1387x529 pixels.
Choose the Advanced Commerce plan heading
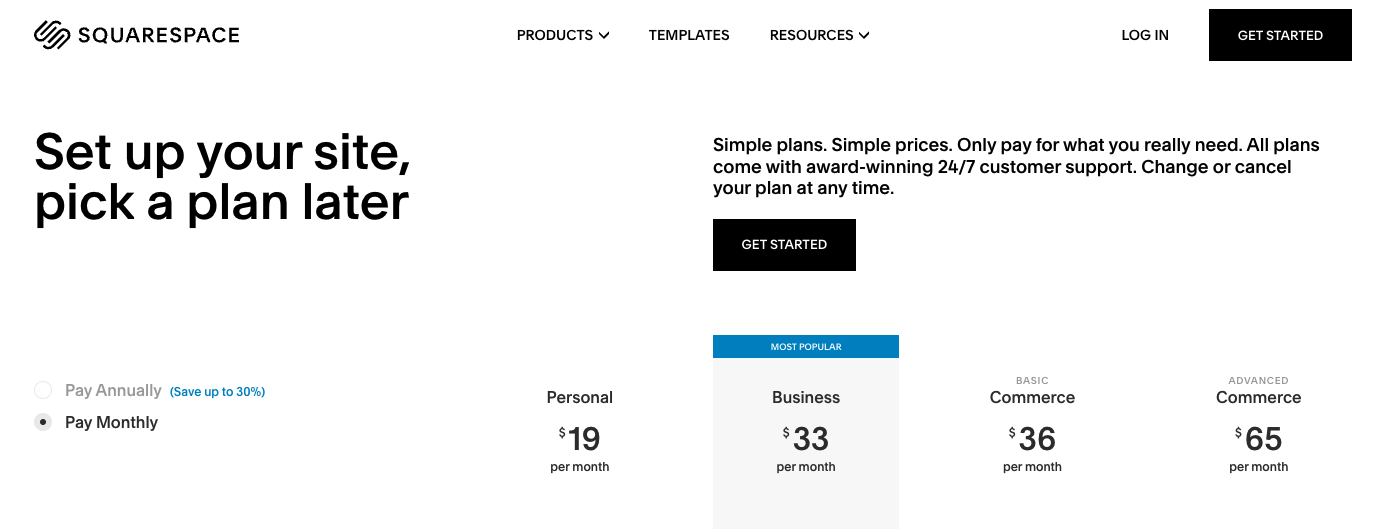1258,397
